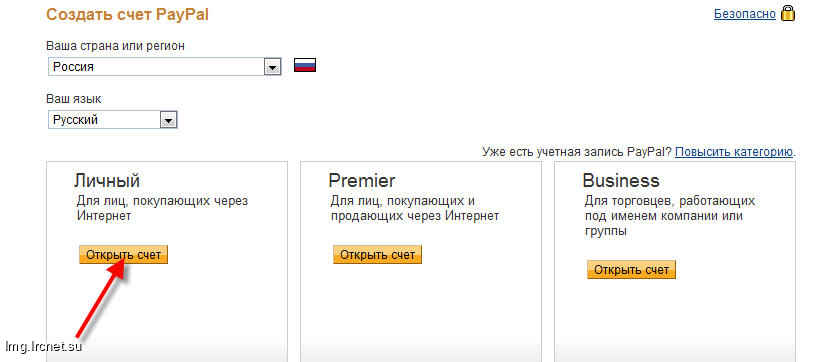The image size is (840, 362).
Task: Click the Ваша страна или регион label
Action: pos(116,46)
